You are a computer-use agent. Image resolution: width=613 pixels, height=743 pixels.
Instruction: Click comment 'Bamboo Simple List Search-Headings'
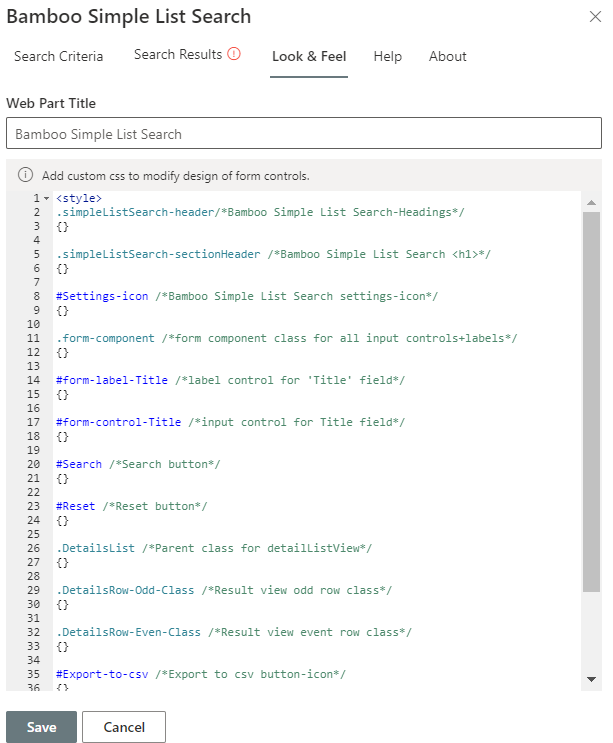340,212
